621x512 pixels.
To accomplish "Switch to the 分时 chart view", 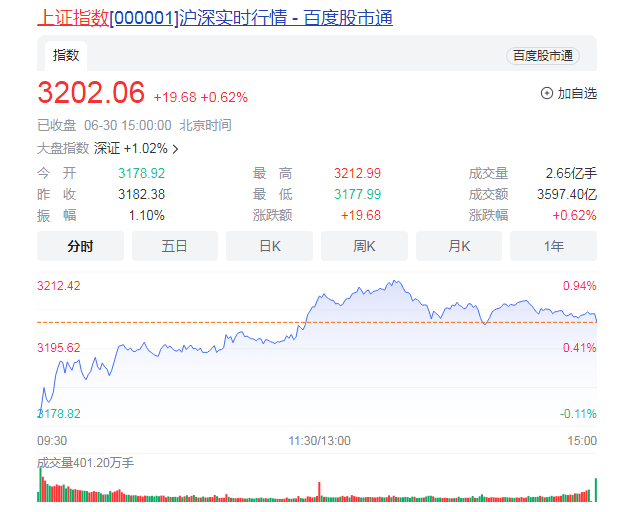I will [x=80, y=246].
